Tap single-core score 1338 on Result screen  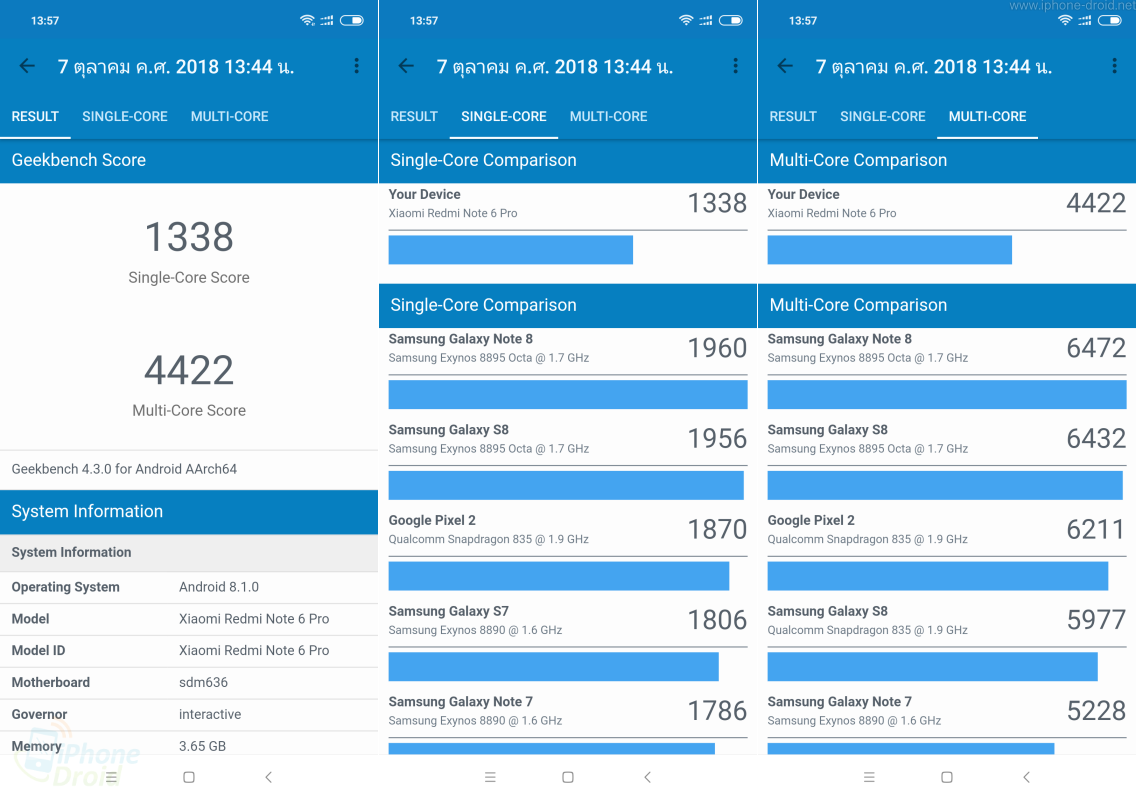coord(189,237)
